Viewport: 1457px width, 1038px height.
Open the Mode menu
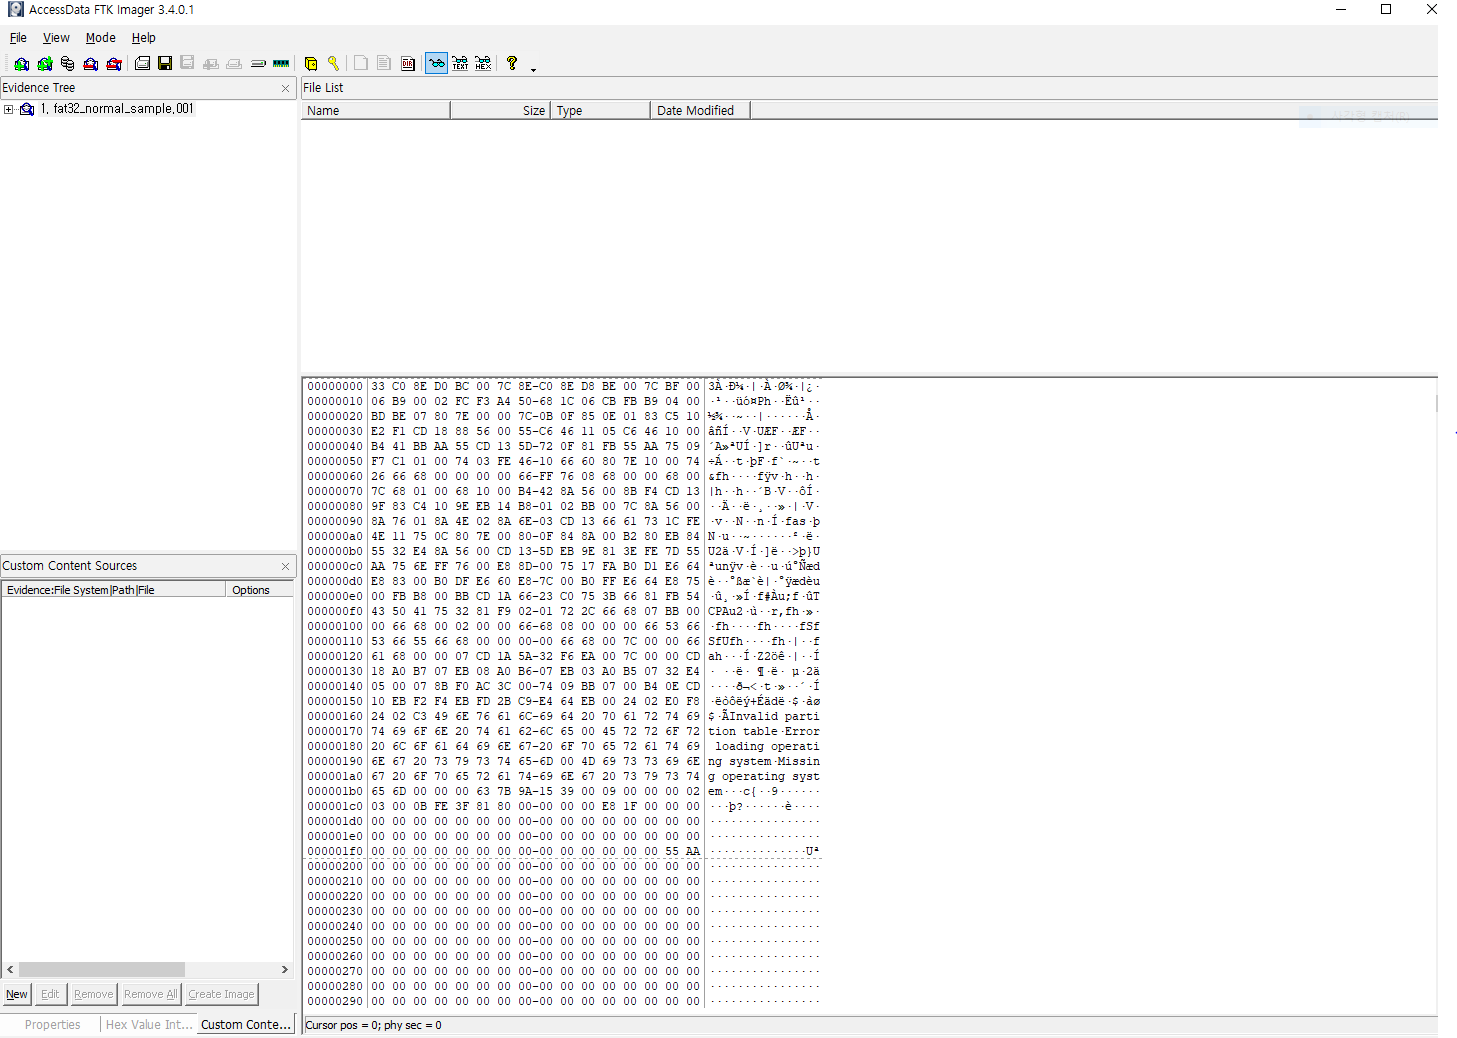click(100, 38)
